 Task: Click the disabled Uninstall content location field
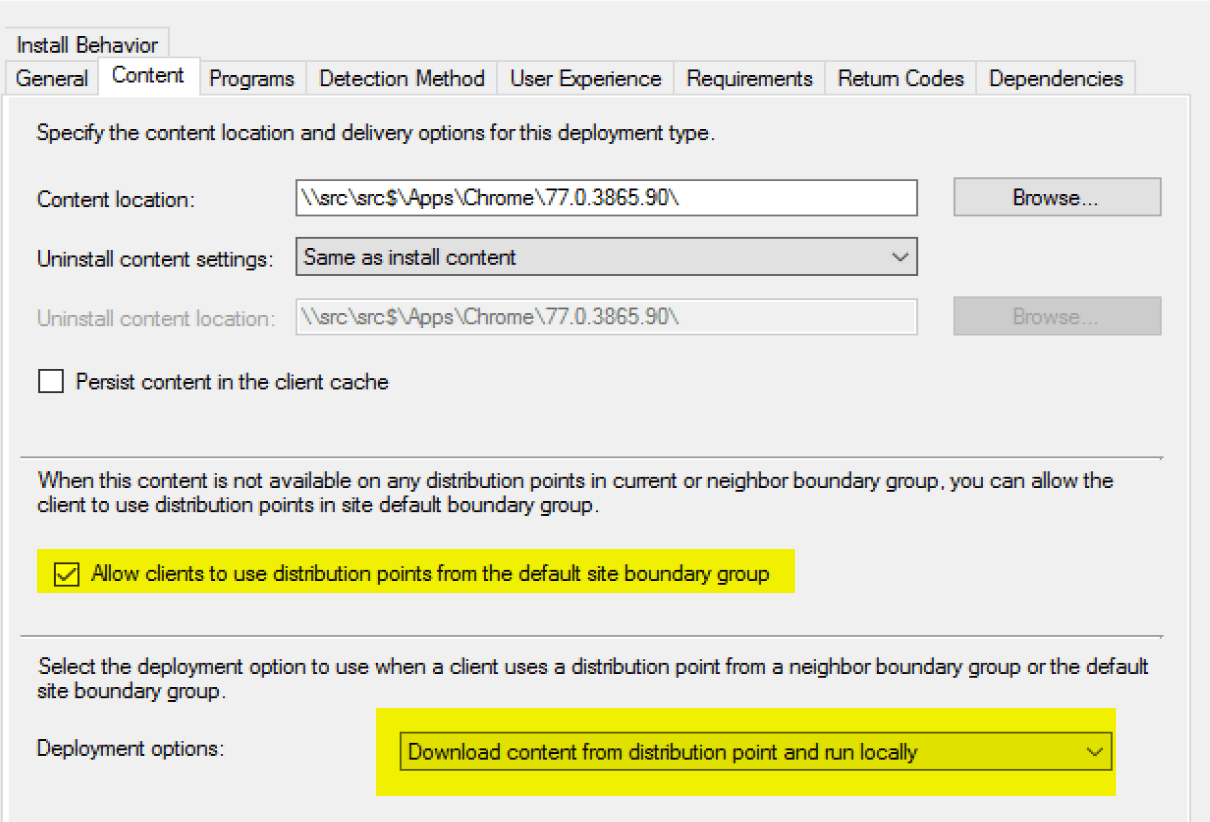coord(606,316)
